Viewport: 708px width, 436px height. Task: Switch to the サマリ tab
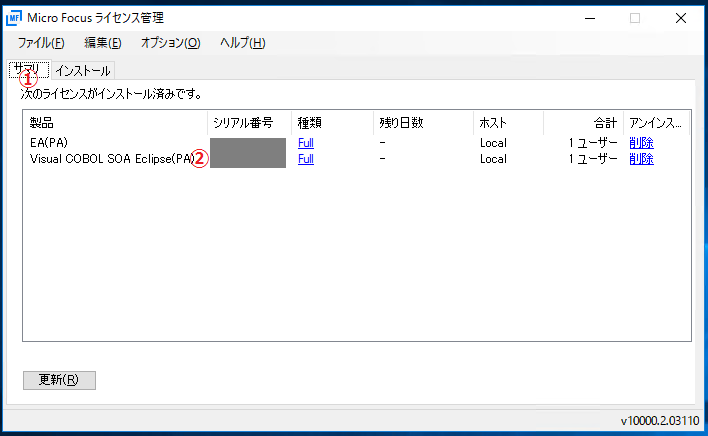pos(27,70)
